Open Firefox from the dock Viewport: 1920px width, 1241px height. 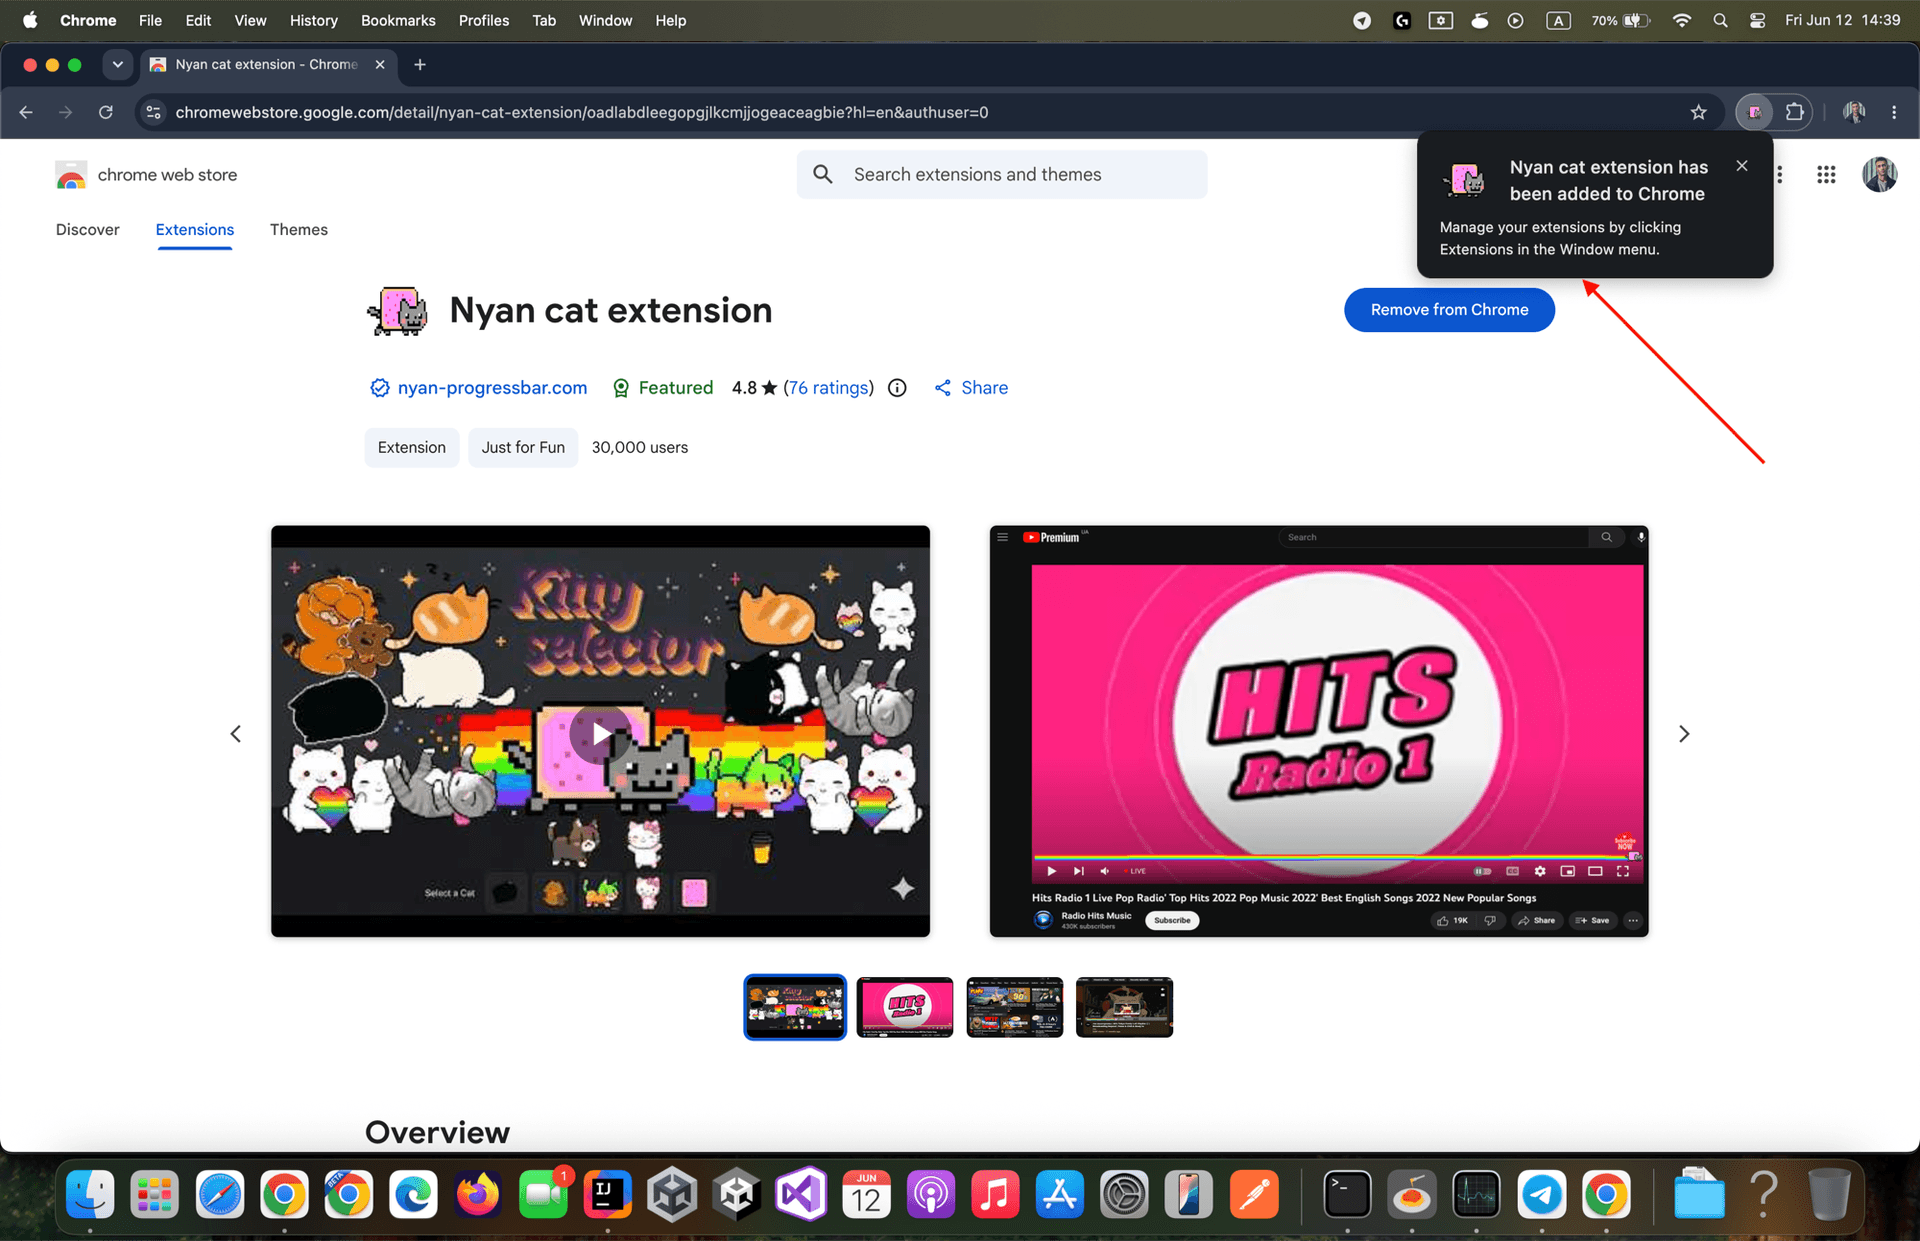pyautogui.click(x=478, y=1194)
